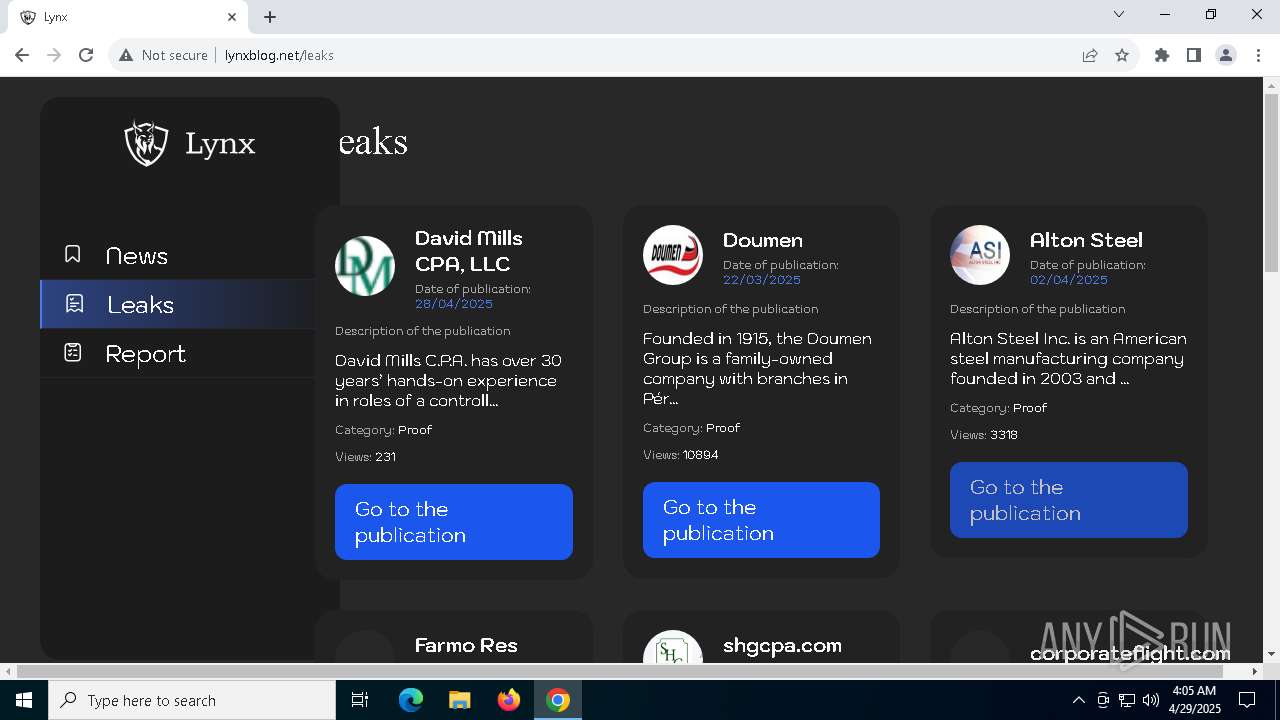Open File Explorer from taskbar
Viewport: 1280px width, 720px height.
click(459, 700)
